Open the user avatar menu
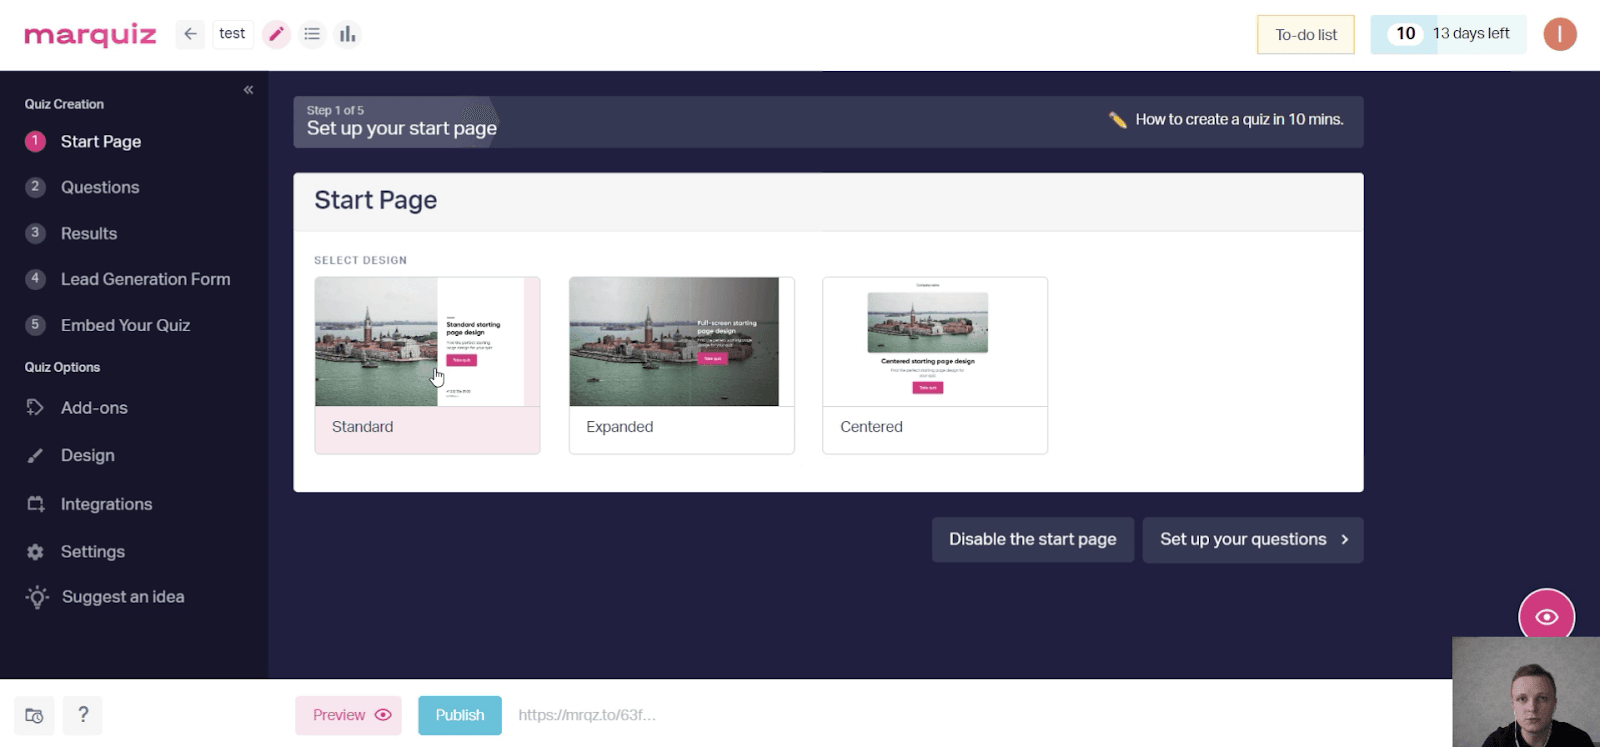 pos(1559,34)
